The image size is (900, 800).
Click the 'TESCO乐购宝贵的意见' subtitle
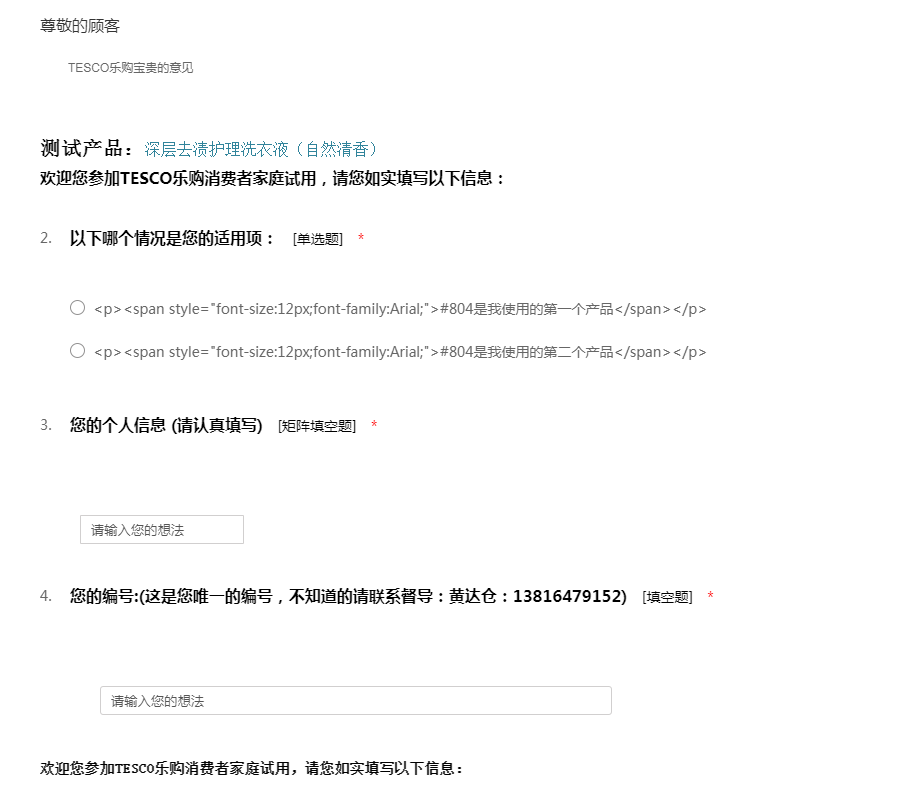click(x=130, y=68)
